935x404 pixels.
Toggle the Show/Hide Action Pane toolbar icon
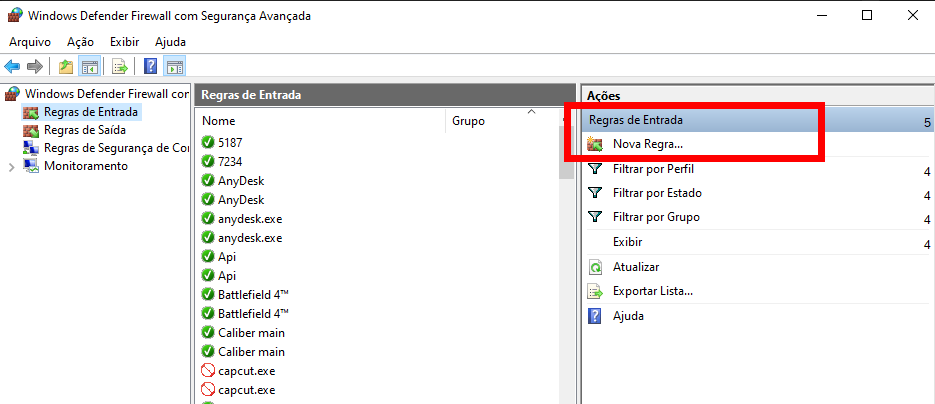175,66
